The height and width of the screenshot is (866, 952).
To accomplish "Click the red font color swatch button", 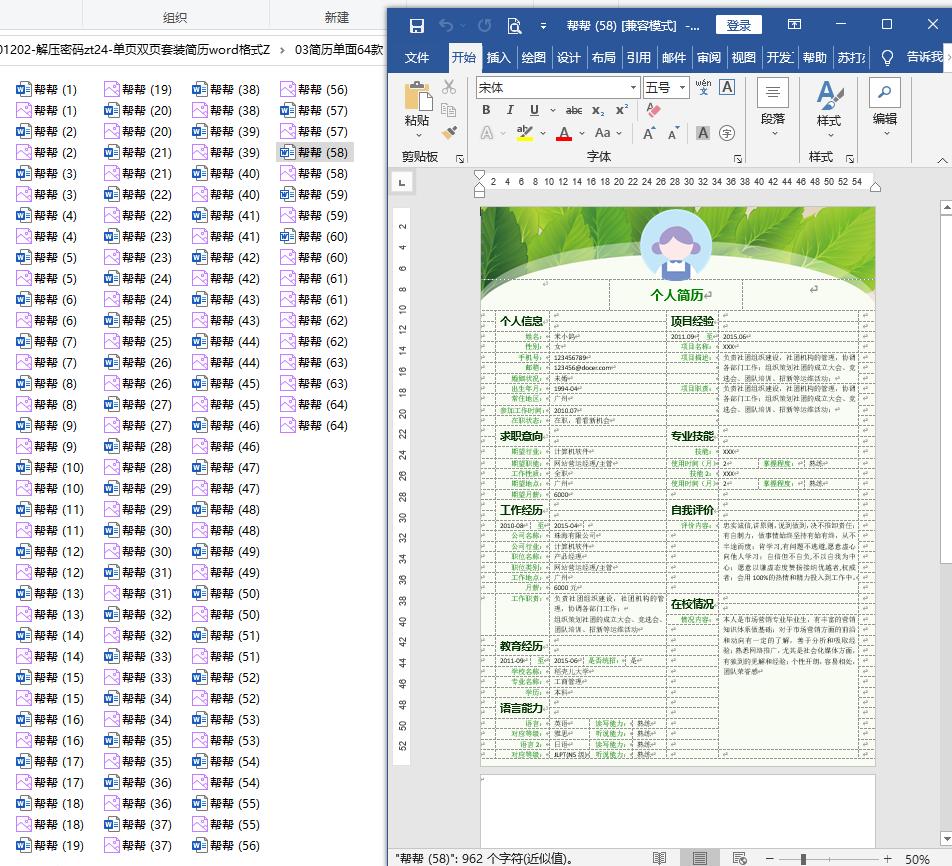I will pos(564,133).
